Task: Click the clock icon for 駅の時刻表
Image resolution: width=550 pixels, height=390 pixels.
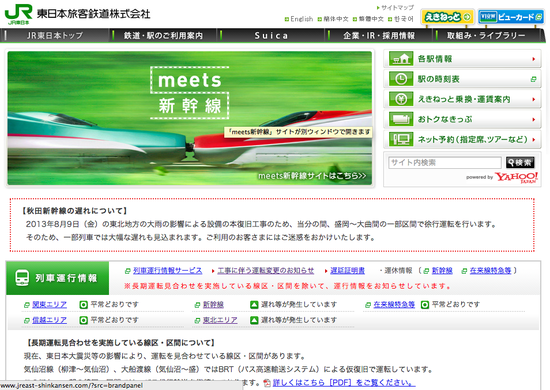Action: (x=401, y=79)
